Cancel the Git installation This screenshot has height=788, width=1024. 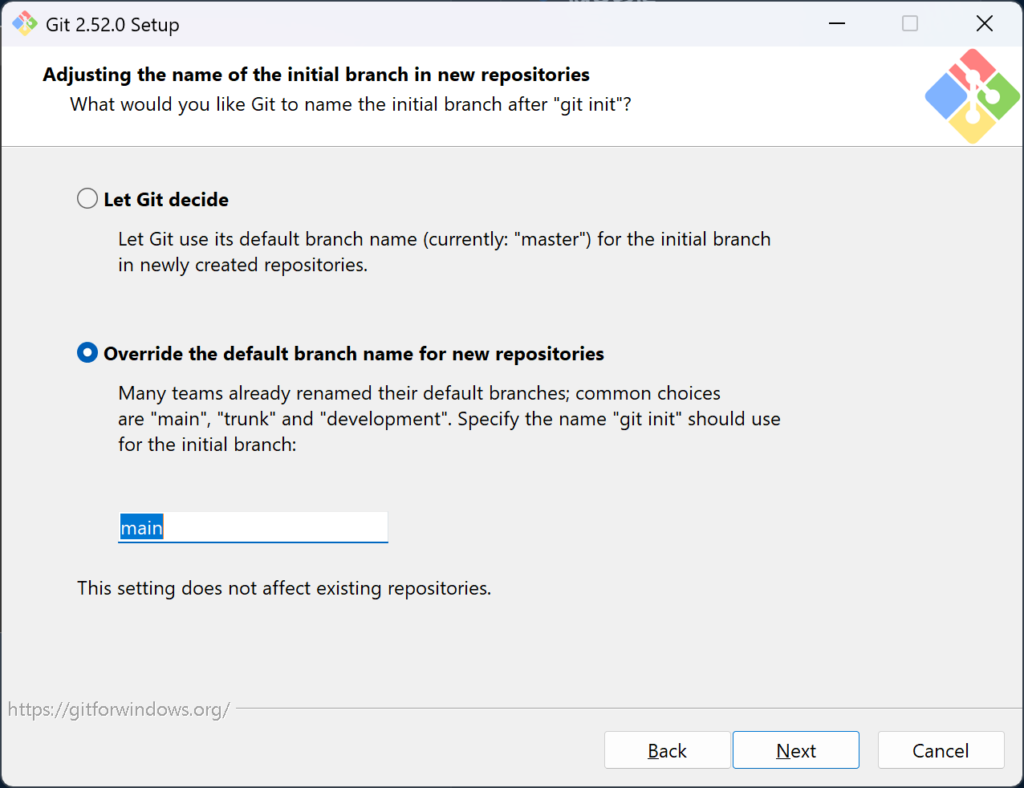pos(940,750)
